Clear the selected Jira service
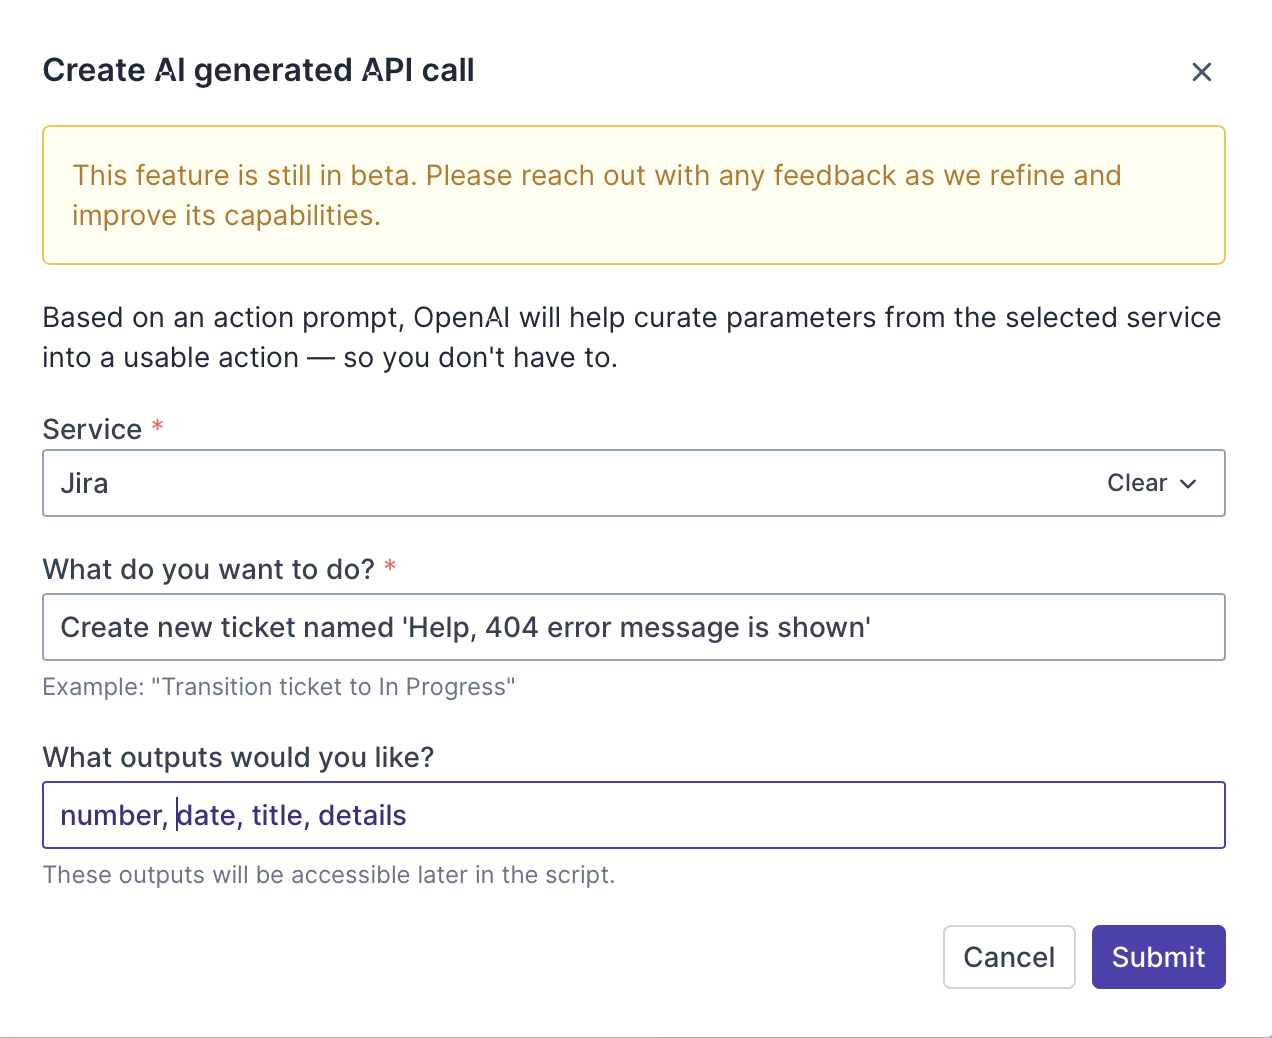 click(x=1136, y=483)
